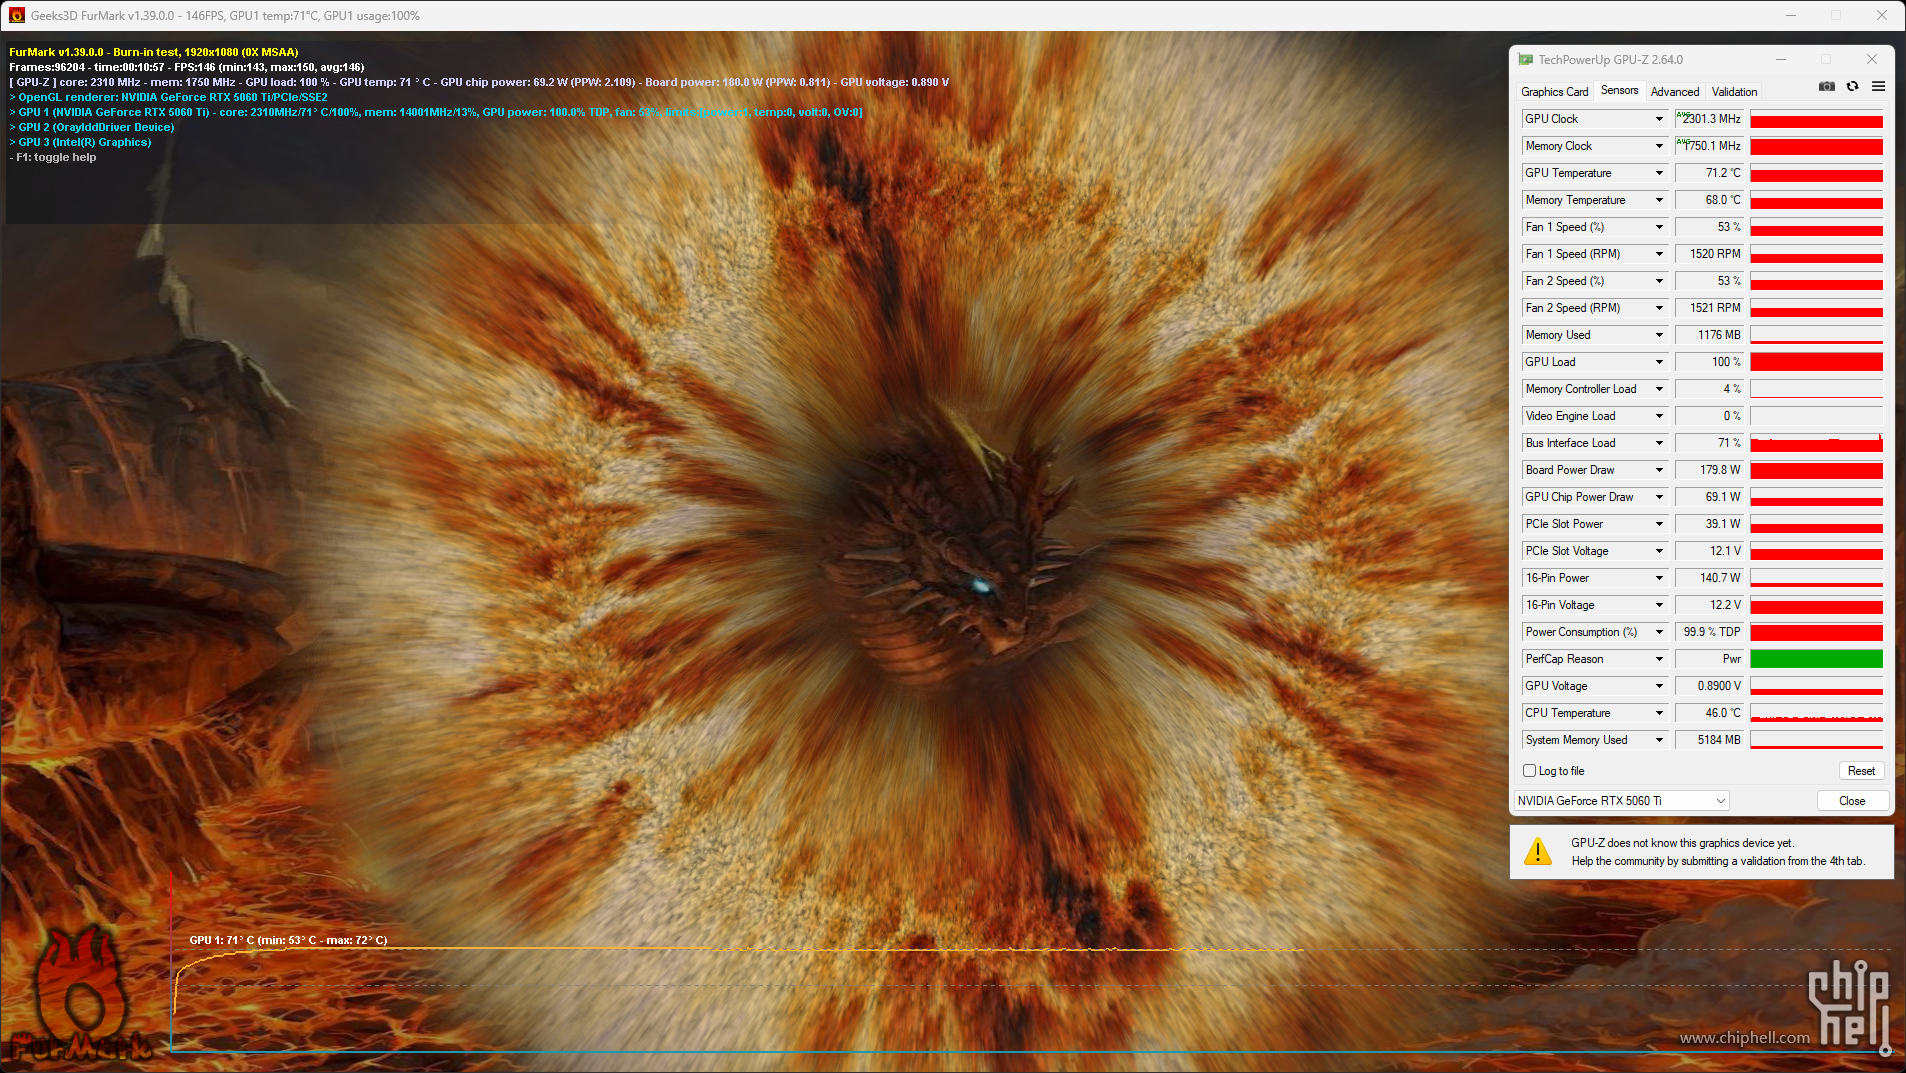Click the FurMark GPU 1 temperature graph label
Screen dimensions: 1906x1073
288,940
